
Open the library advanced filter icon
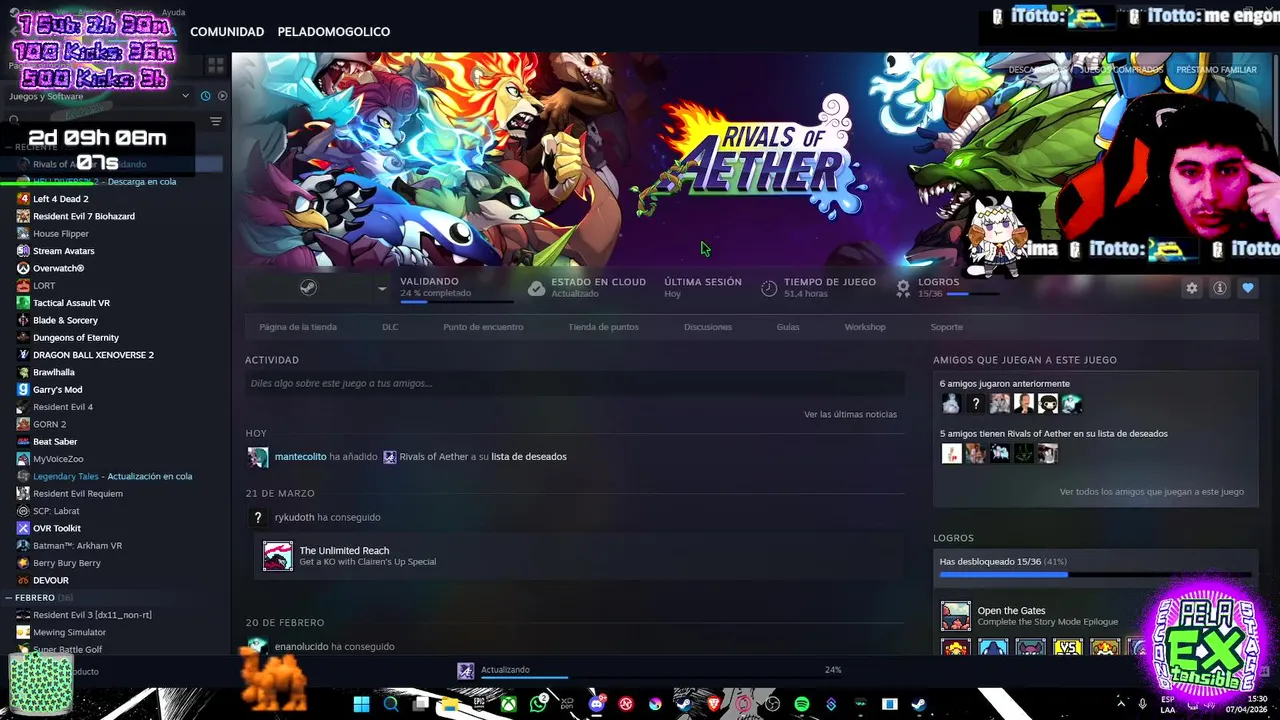215,121
